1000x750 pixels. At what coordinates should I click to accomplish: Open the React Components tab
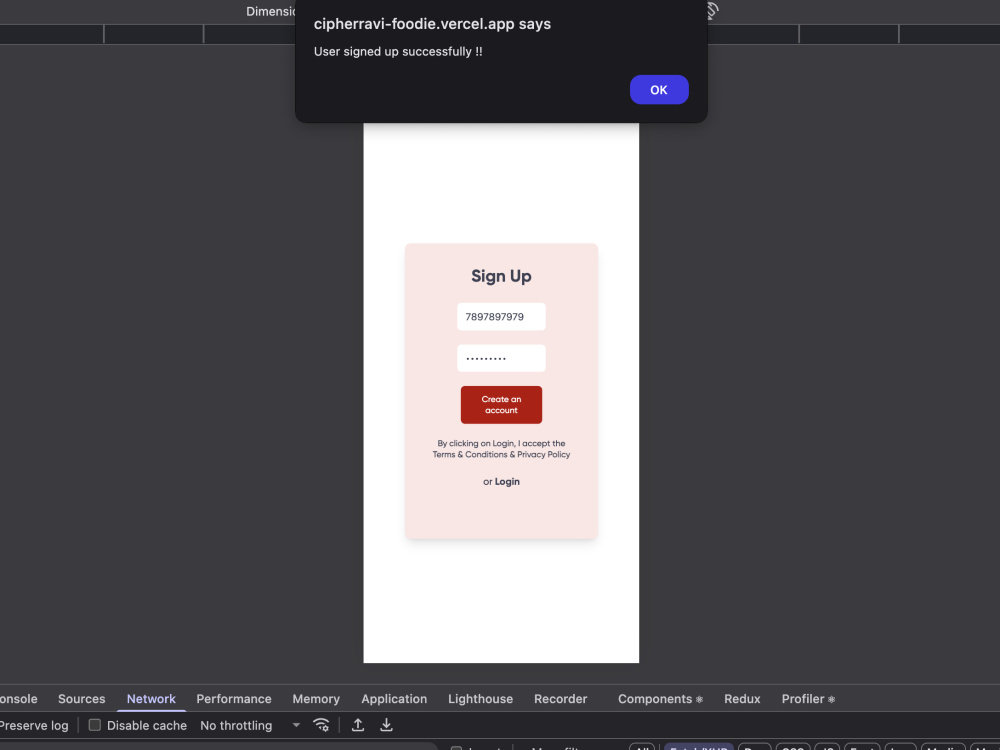[660, 699]
